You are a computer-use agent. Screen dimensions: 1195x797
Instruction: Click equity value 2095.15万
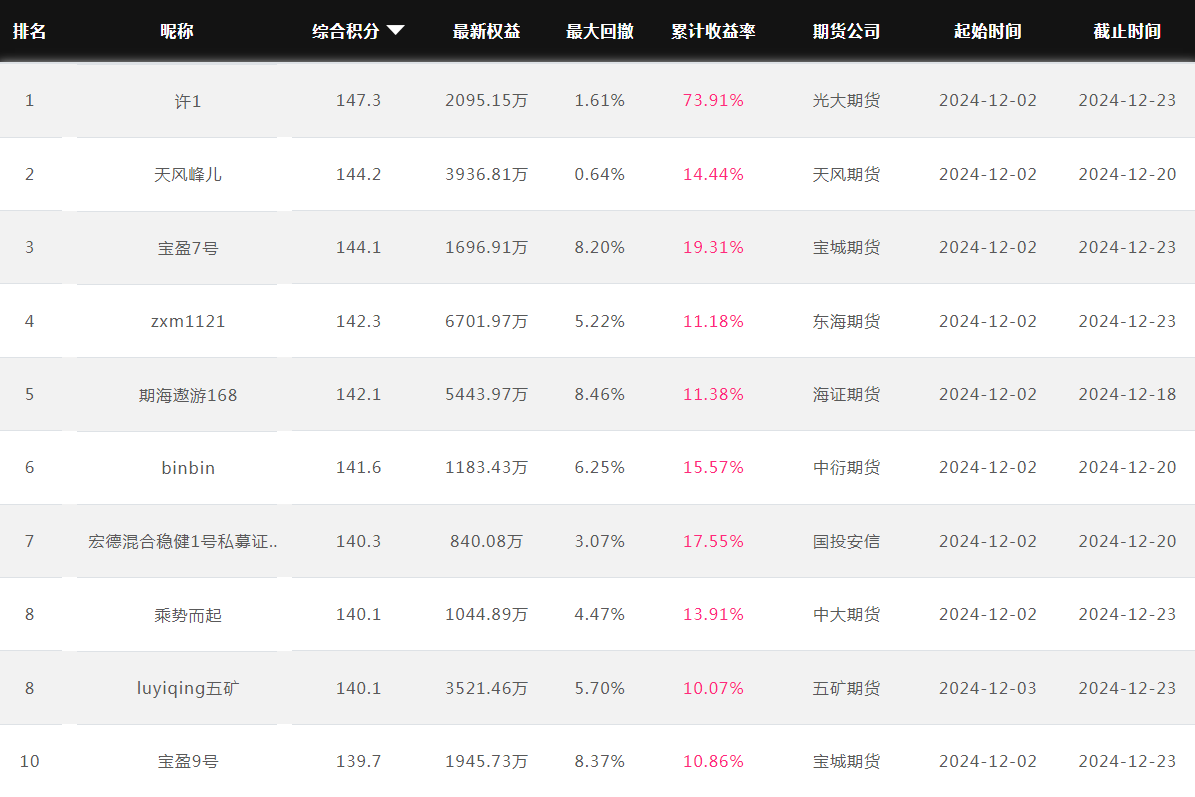coord(486,101)
